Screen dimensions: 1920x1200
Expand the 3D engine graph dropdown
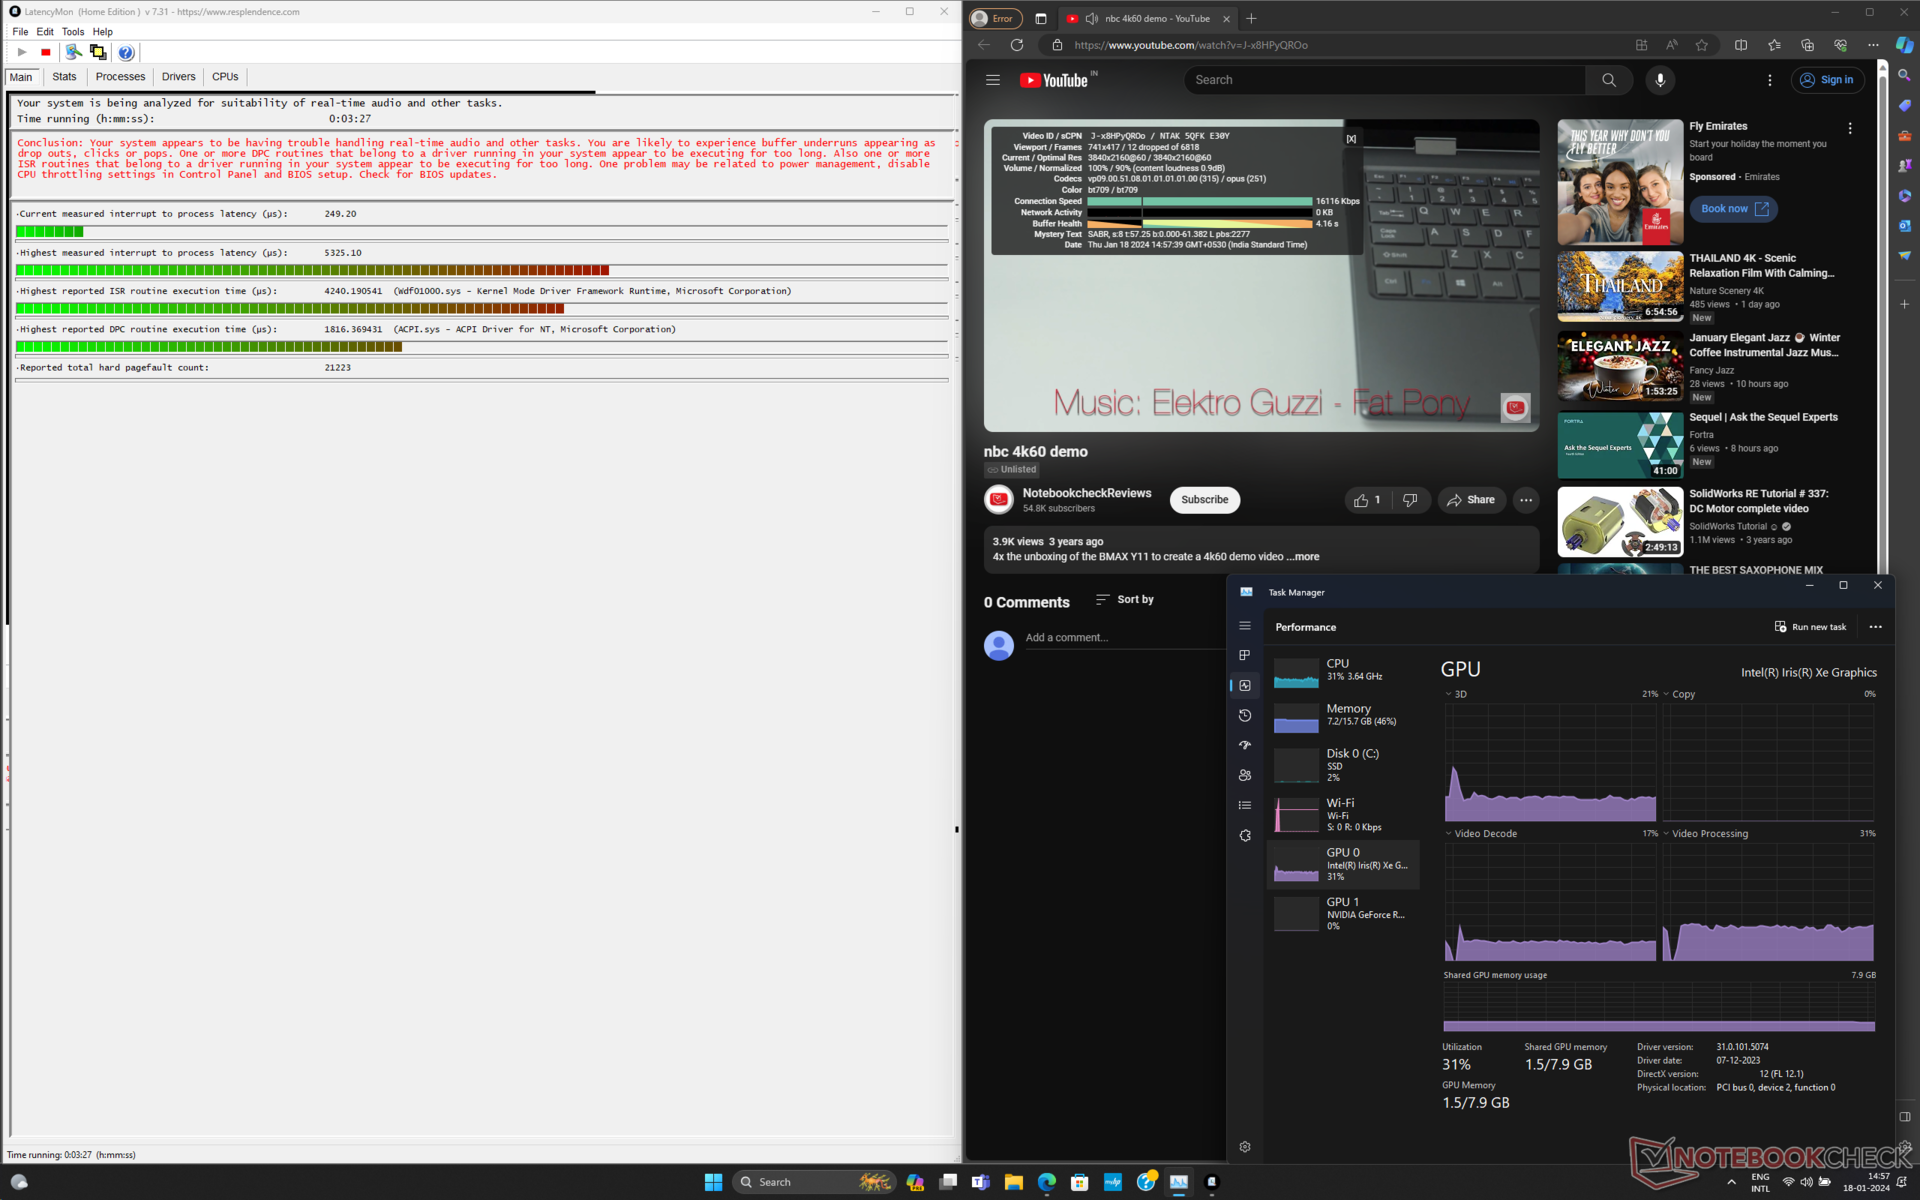pyautogui.click(x=1449, y=694)
